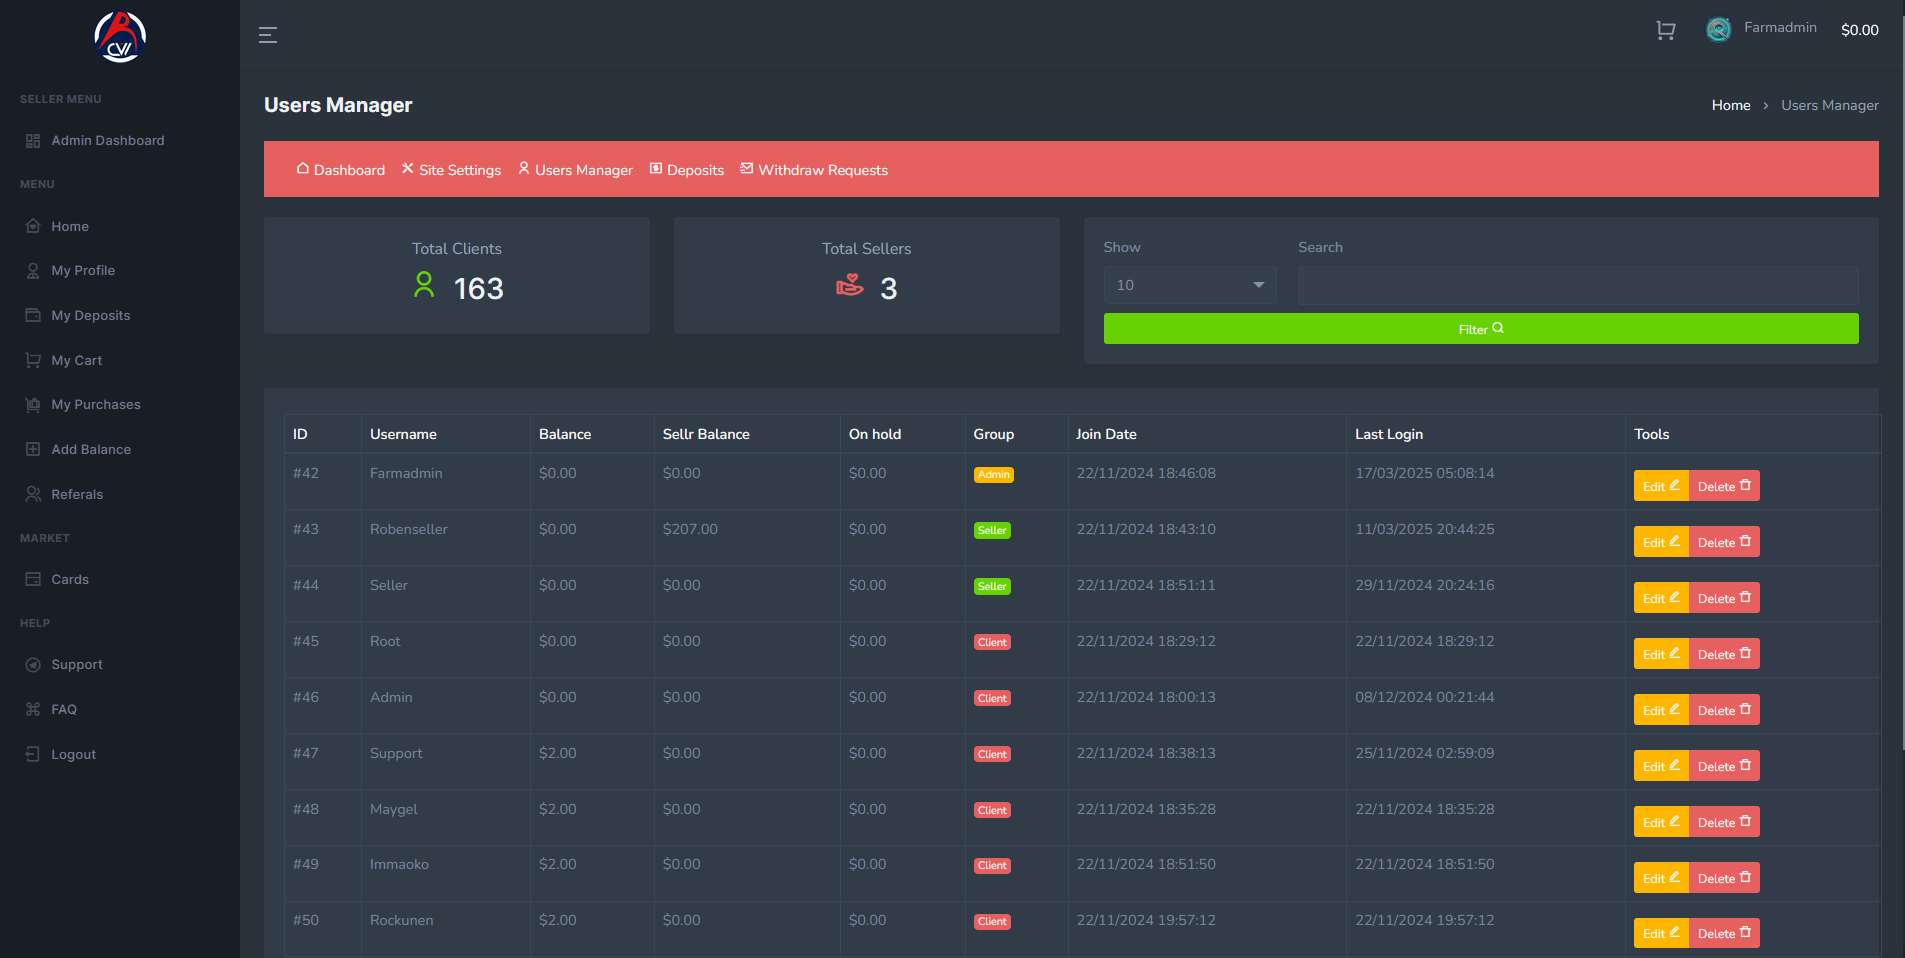1905x958 pixels.
Task: Click the Home breadcrumb link
Action: coord(1730,105)
